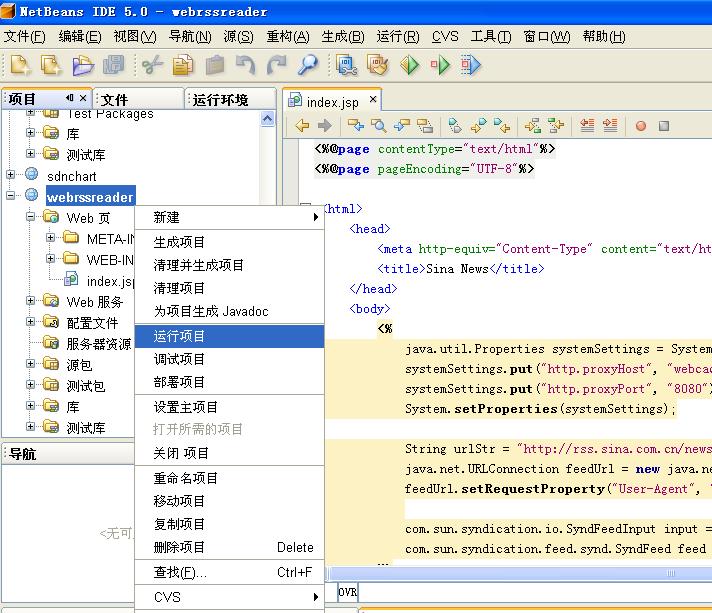The image size is (712, 613).
Task: Select 重命名项目 in the context menu
Action: pyautogui.click(x=229, y=479)
